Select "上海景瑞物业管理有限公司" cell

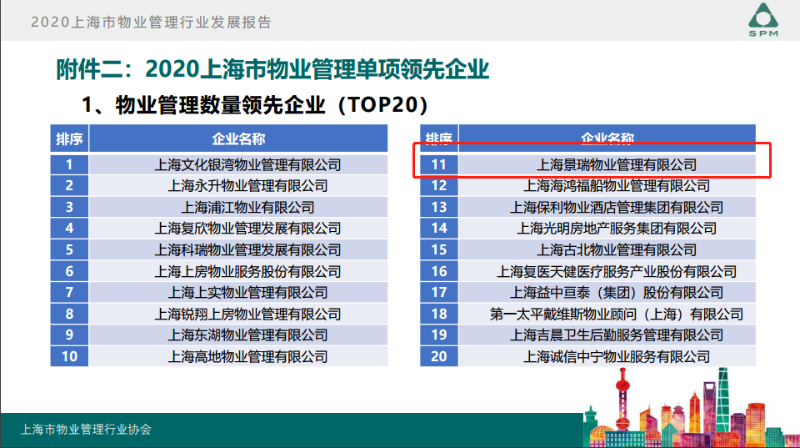[607, 165]
